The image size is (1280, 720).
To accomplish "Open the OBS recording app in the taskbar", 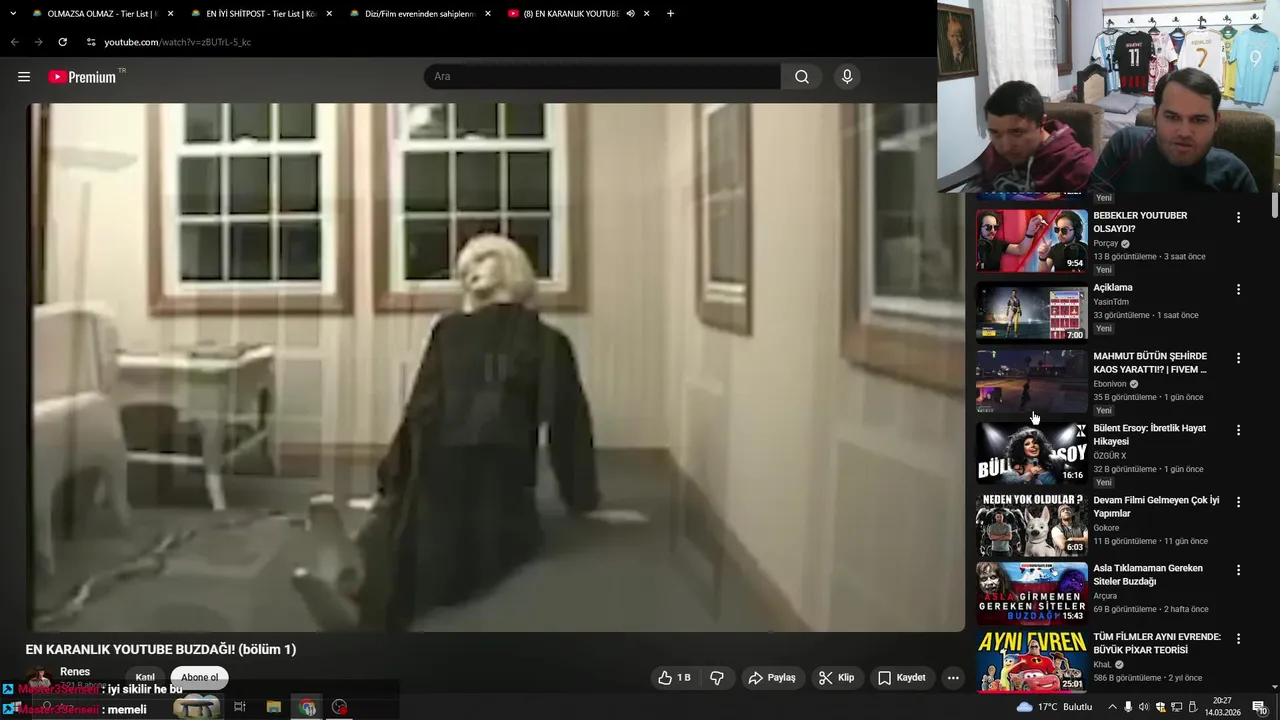I will click(x=340, y=707).
